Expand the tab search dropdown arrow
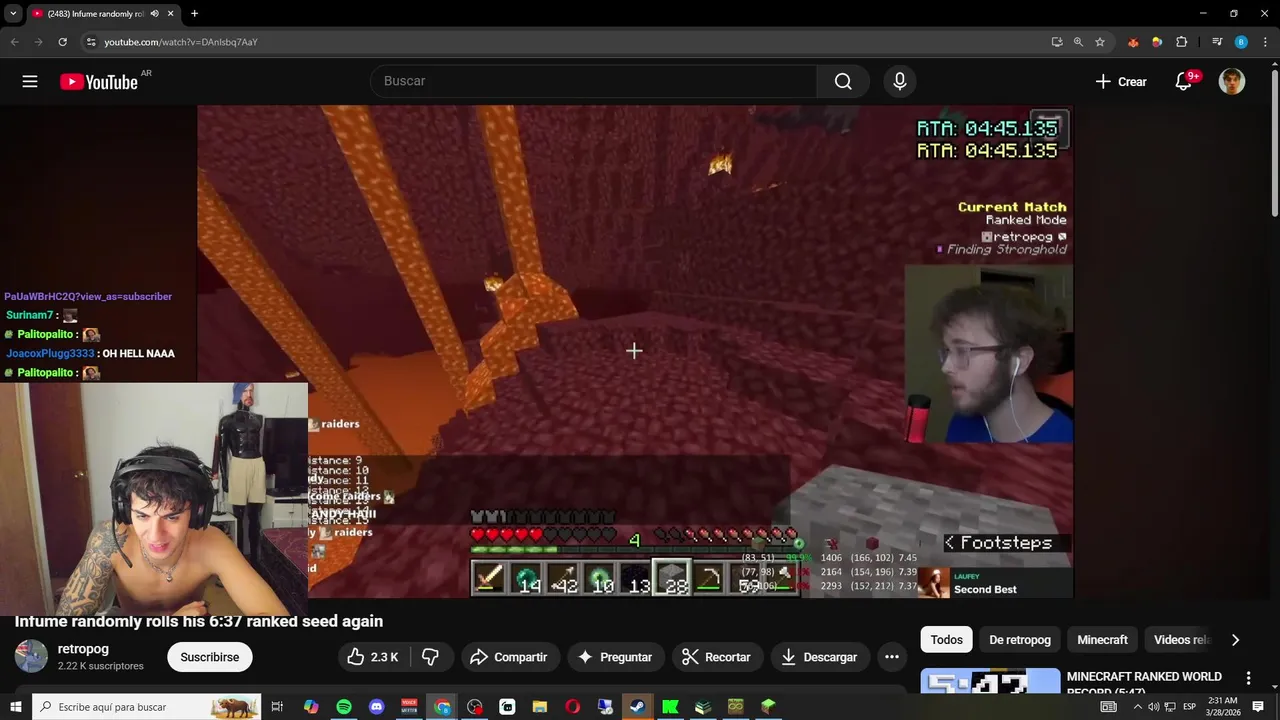The image size is (1280, 720). 13,14
